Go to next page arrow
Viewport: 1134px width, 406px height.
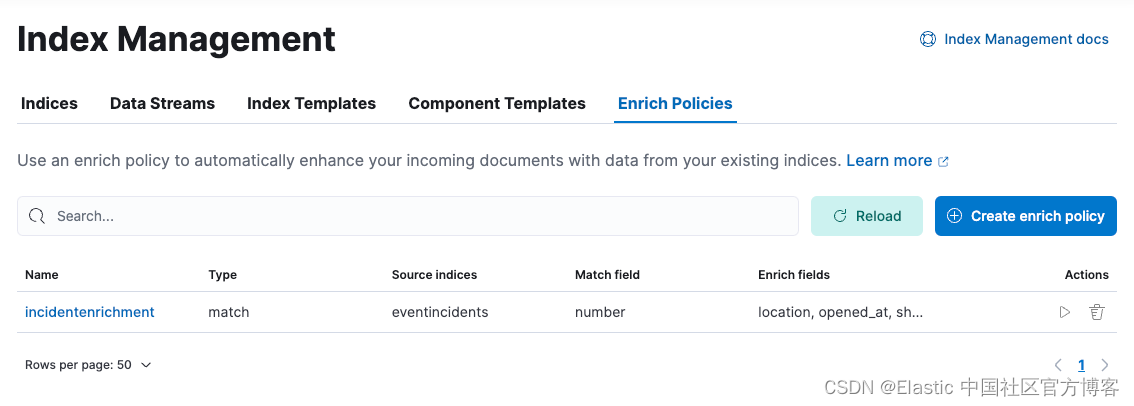point(1105,365)
